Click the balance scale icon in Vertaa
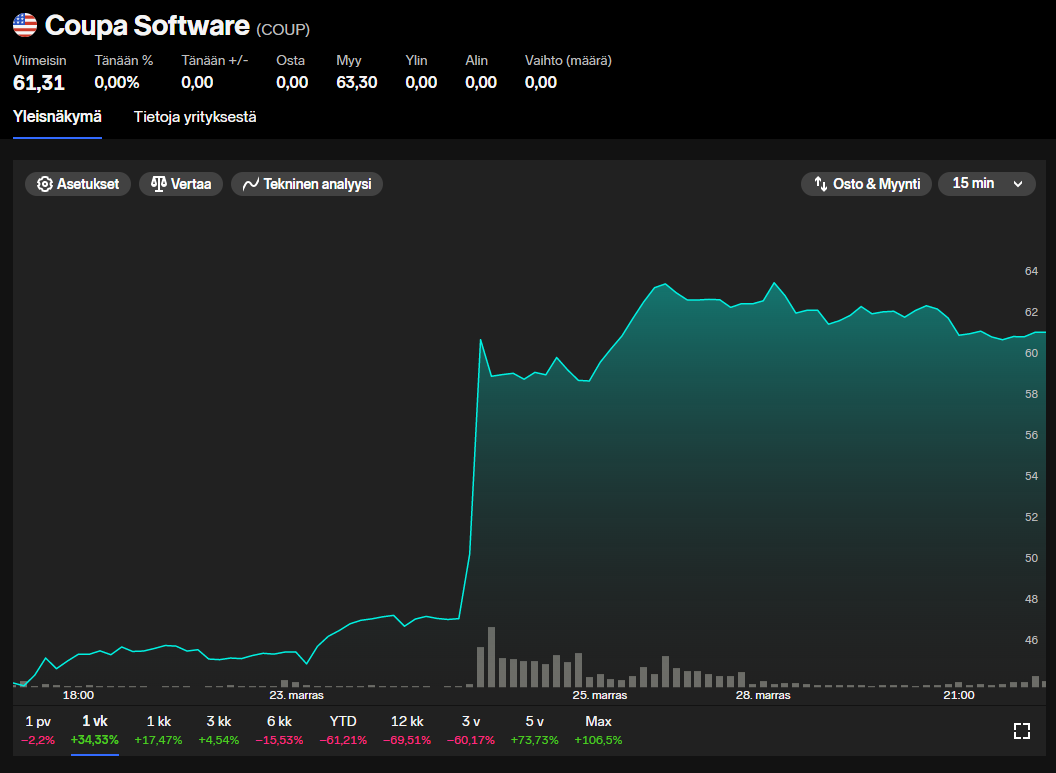Screen dimensions: 1056x773 tap(158, 184)
